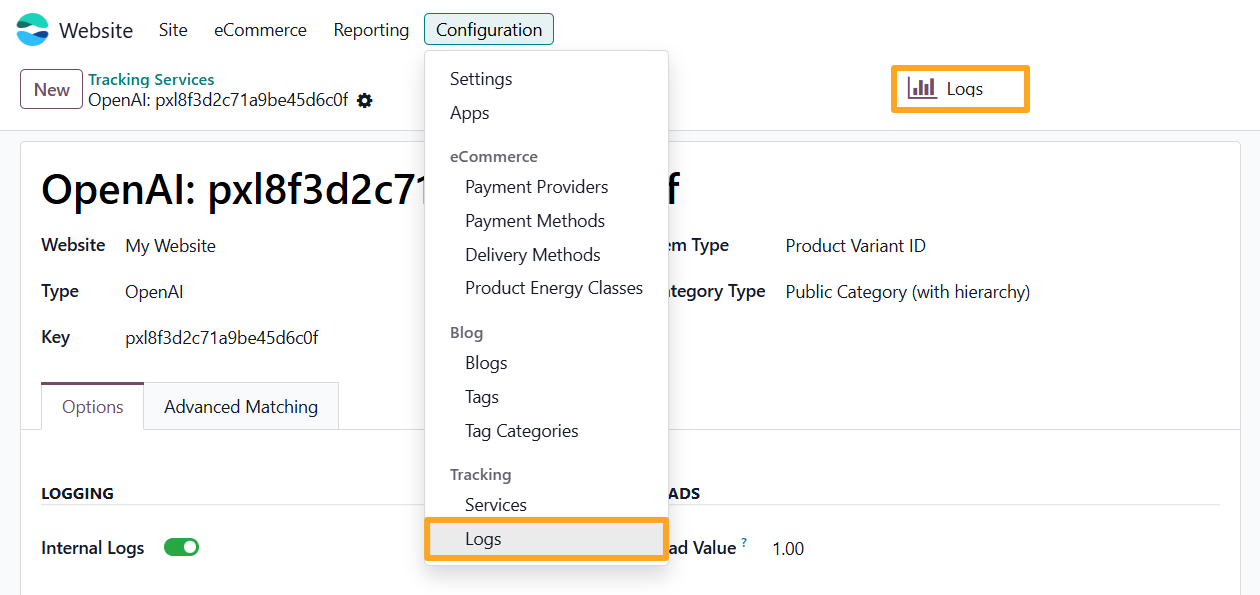Open Delivery Methods menu entry
The image size is (1260, 595).
coord(546,255)
